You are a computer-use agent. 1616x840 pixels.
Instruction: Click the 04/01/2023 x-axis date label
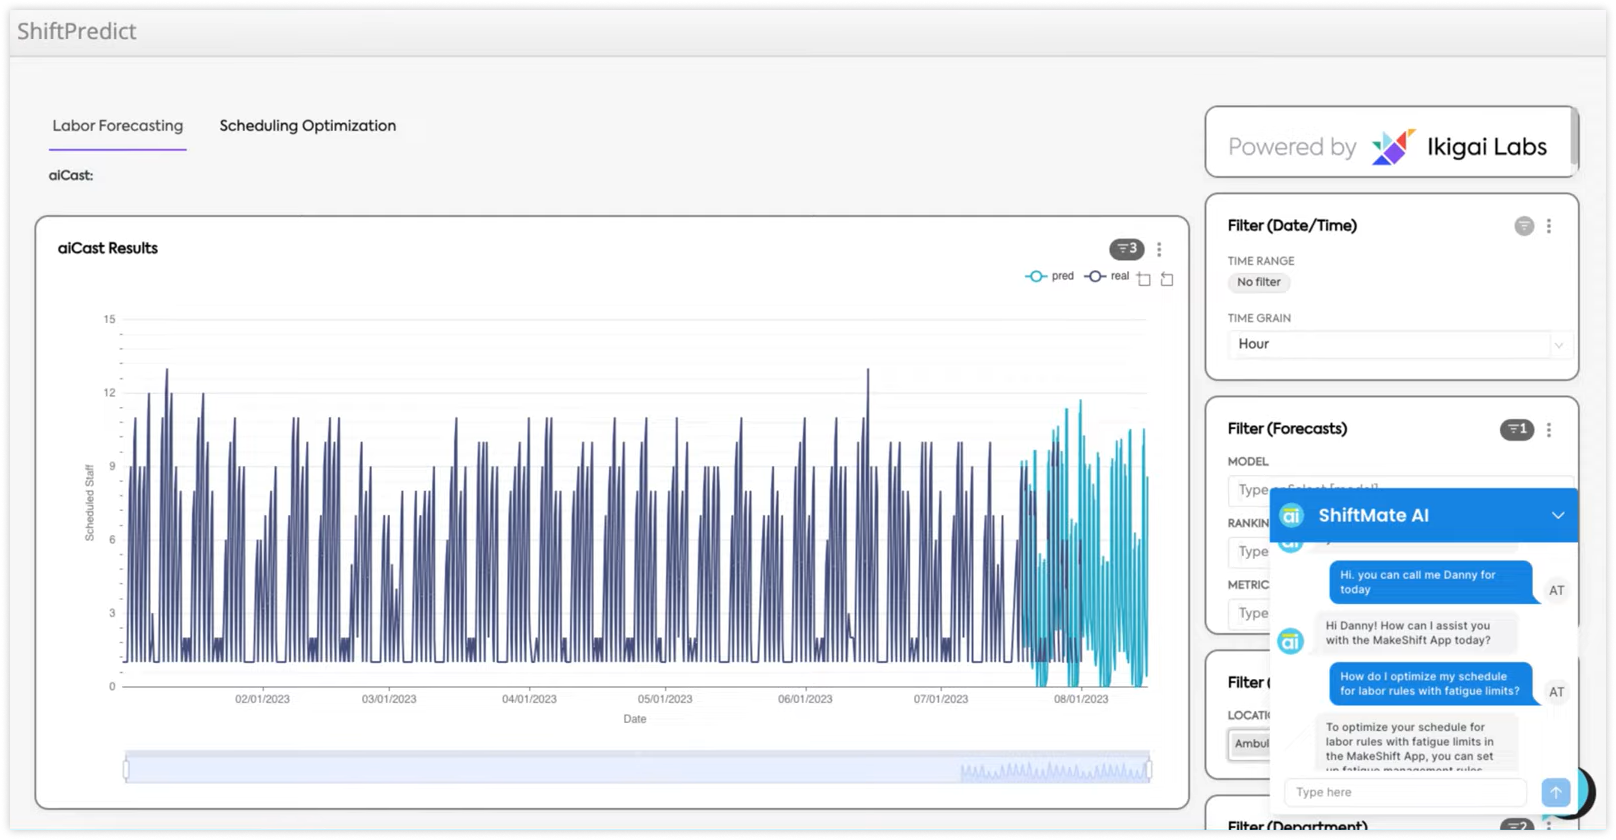pyautogui.click(x=529, y=699)
